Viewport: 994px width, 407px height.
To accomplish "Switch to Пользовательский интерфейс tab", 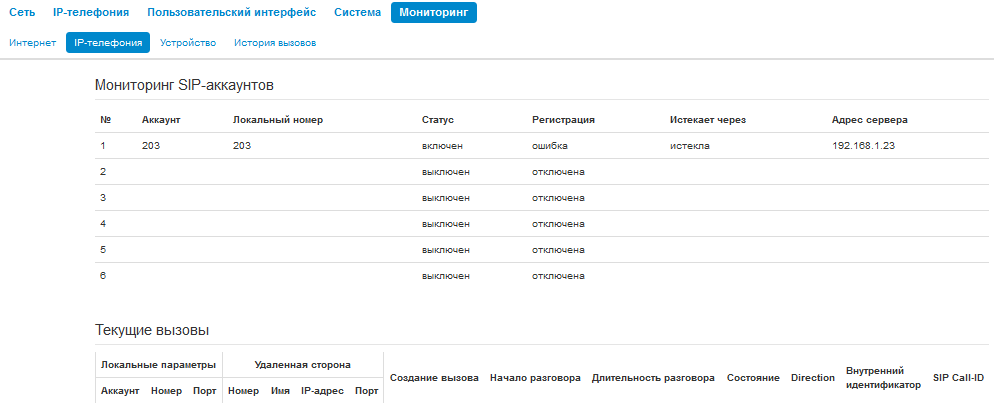I will click(x=231, y=13).
